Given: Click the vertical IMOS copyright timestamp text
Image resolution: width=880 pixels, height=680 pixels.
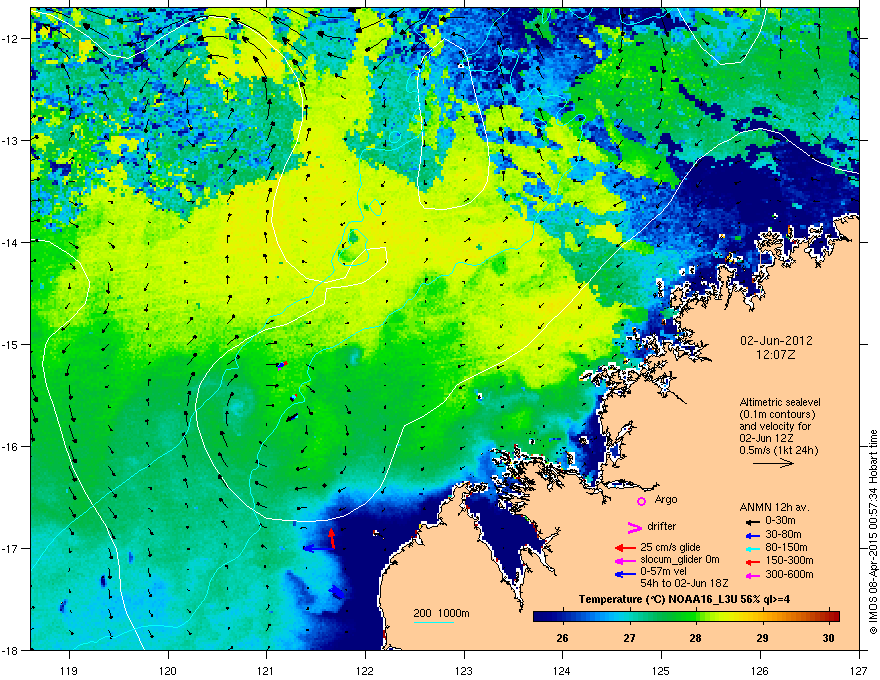Looking at the screenshot, I should 873,532.
